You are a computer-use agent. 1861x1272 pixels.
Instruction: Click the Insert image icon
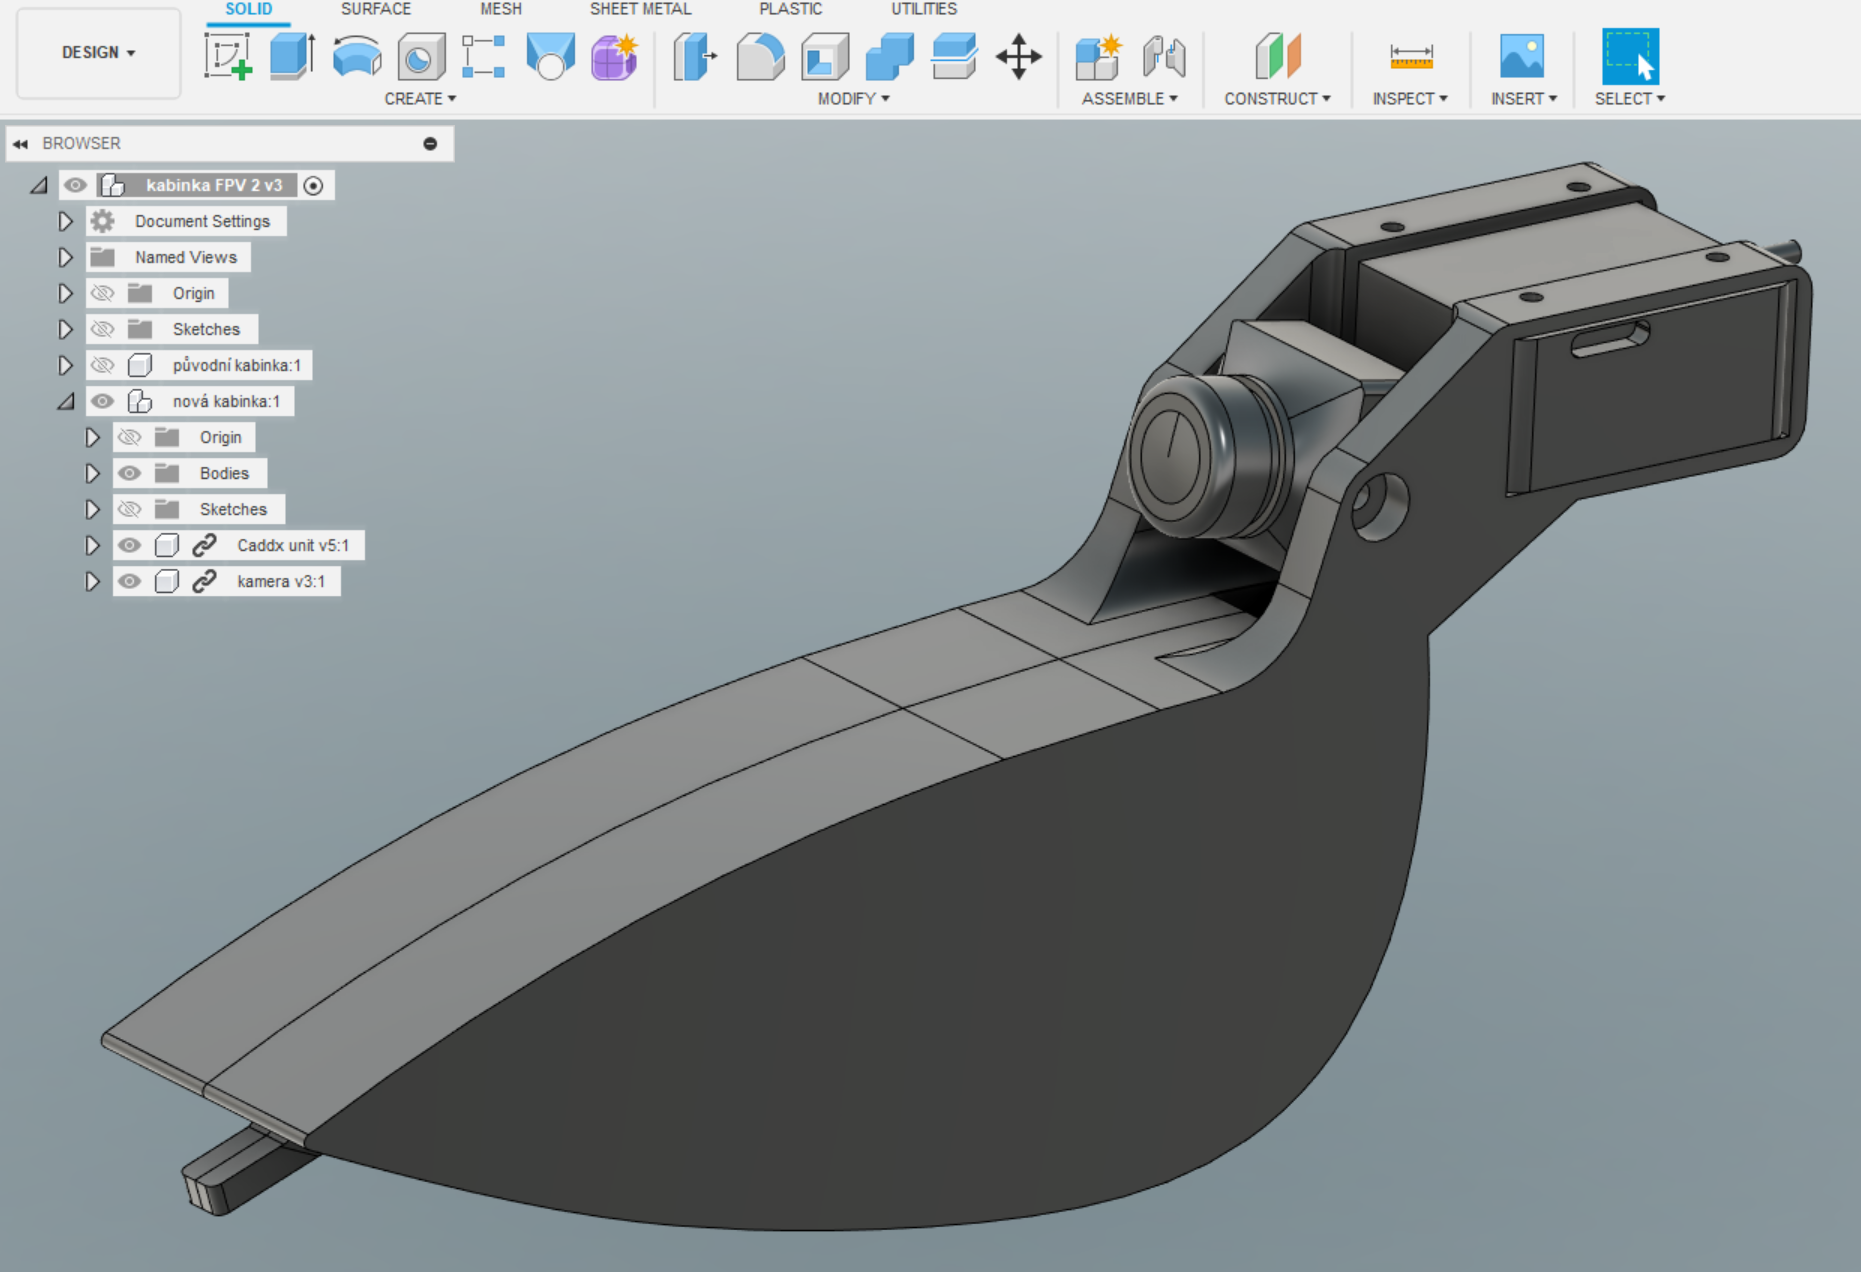coord(1521,56)
